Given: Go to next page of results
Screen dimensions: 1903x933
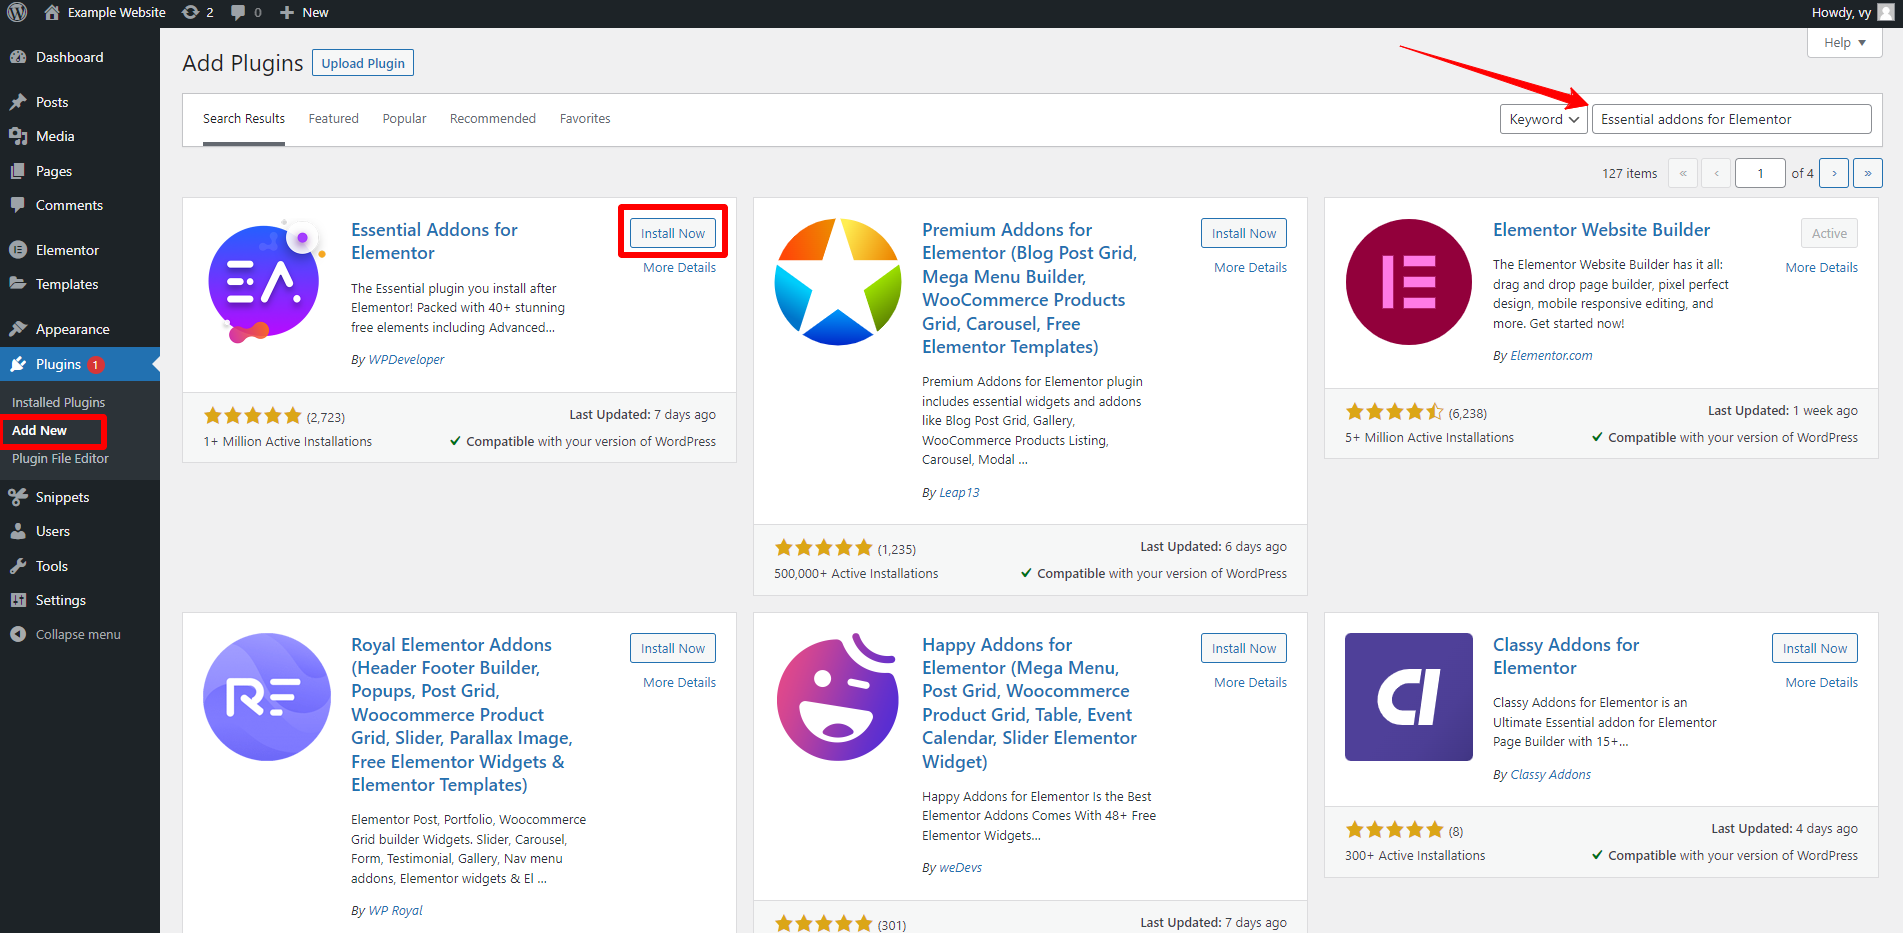Looking at the screenshot, I should (x=1834, y=173).
